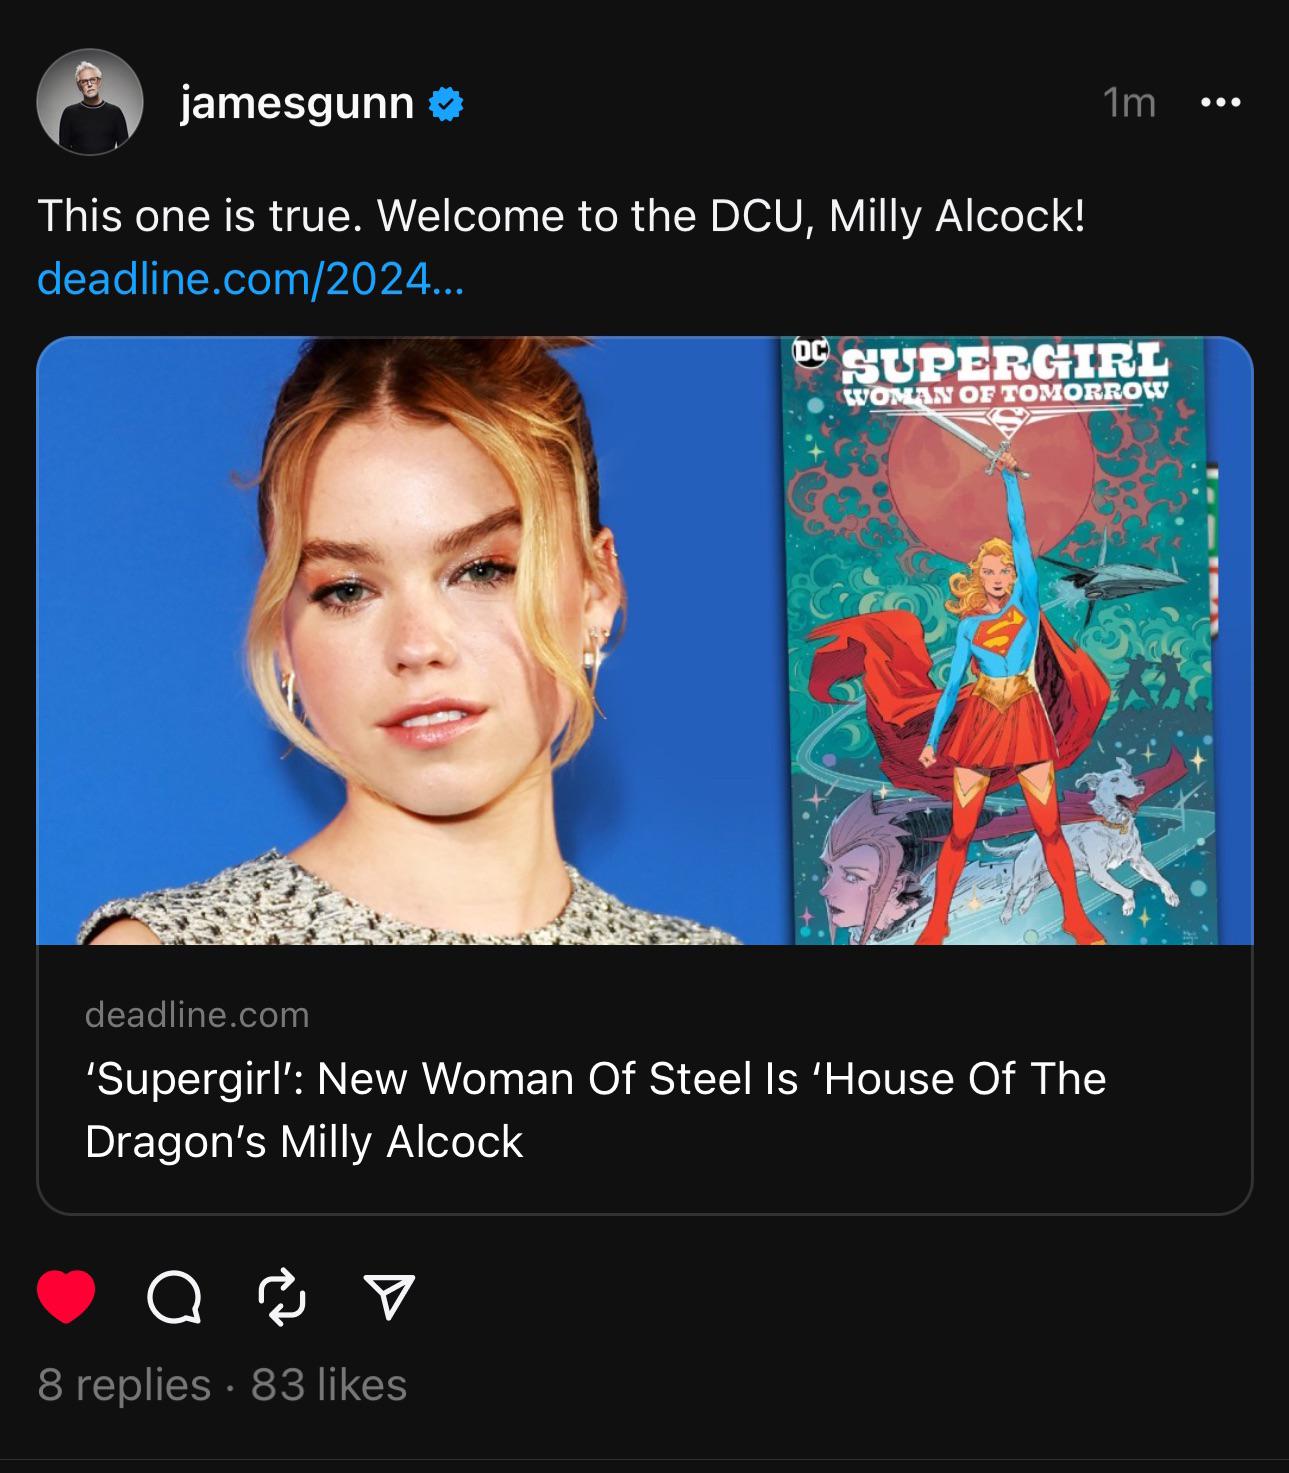
Task: Visit the jamesgunn username
Action: point(297,103)
